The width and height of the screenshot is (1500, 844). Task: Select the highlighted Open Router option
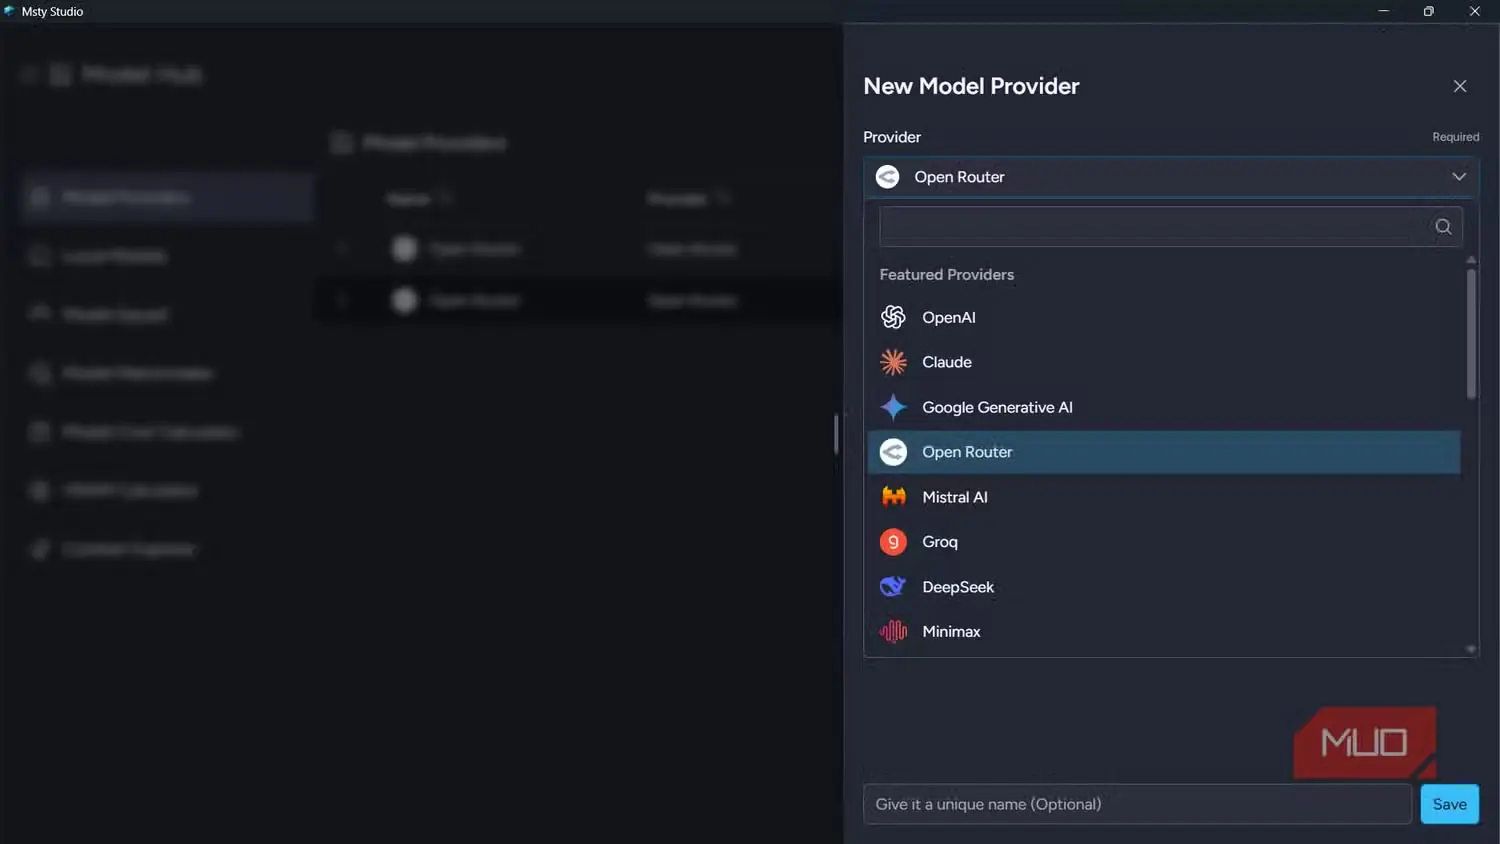point(1164,452)
